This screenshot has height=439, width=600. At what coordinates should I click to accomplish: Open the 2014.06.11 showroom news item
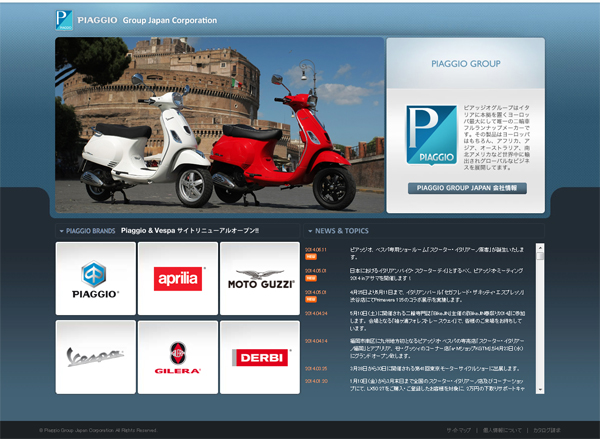[437, 253]
